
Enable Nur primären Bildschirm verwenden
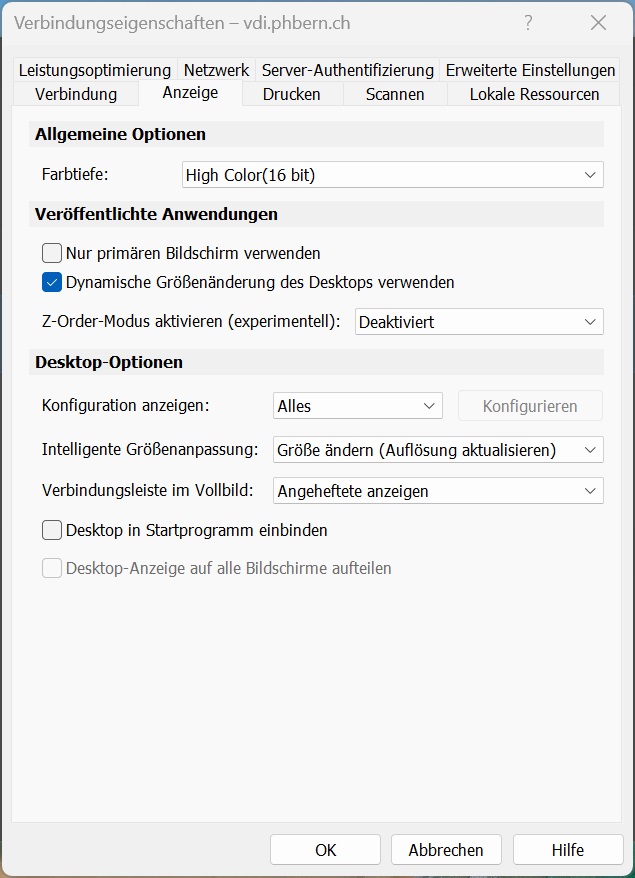(51, 253)
